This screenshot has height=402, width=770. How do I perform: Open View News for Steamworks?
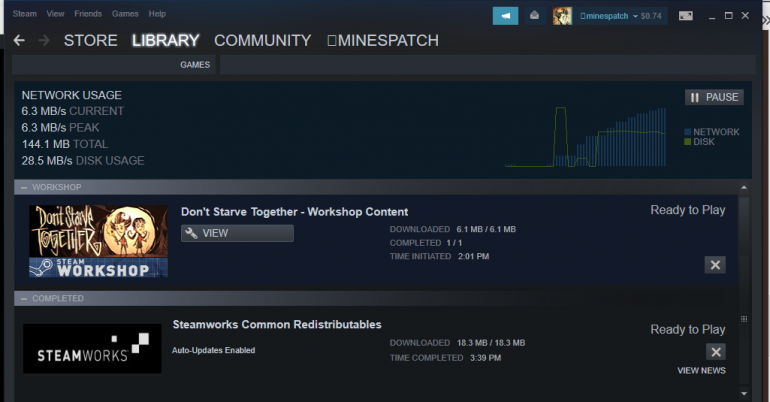coord(701,371)
